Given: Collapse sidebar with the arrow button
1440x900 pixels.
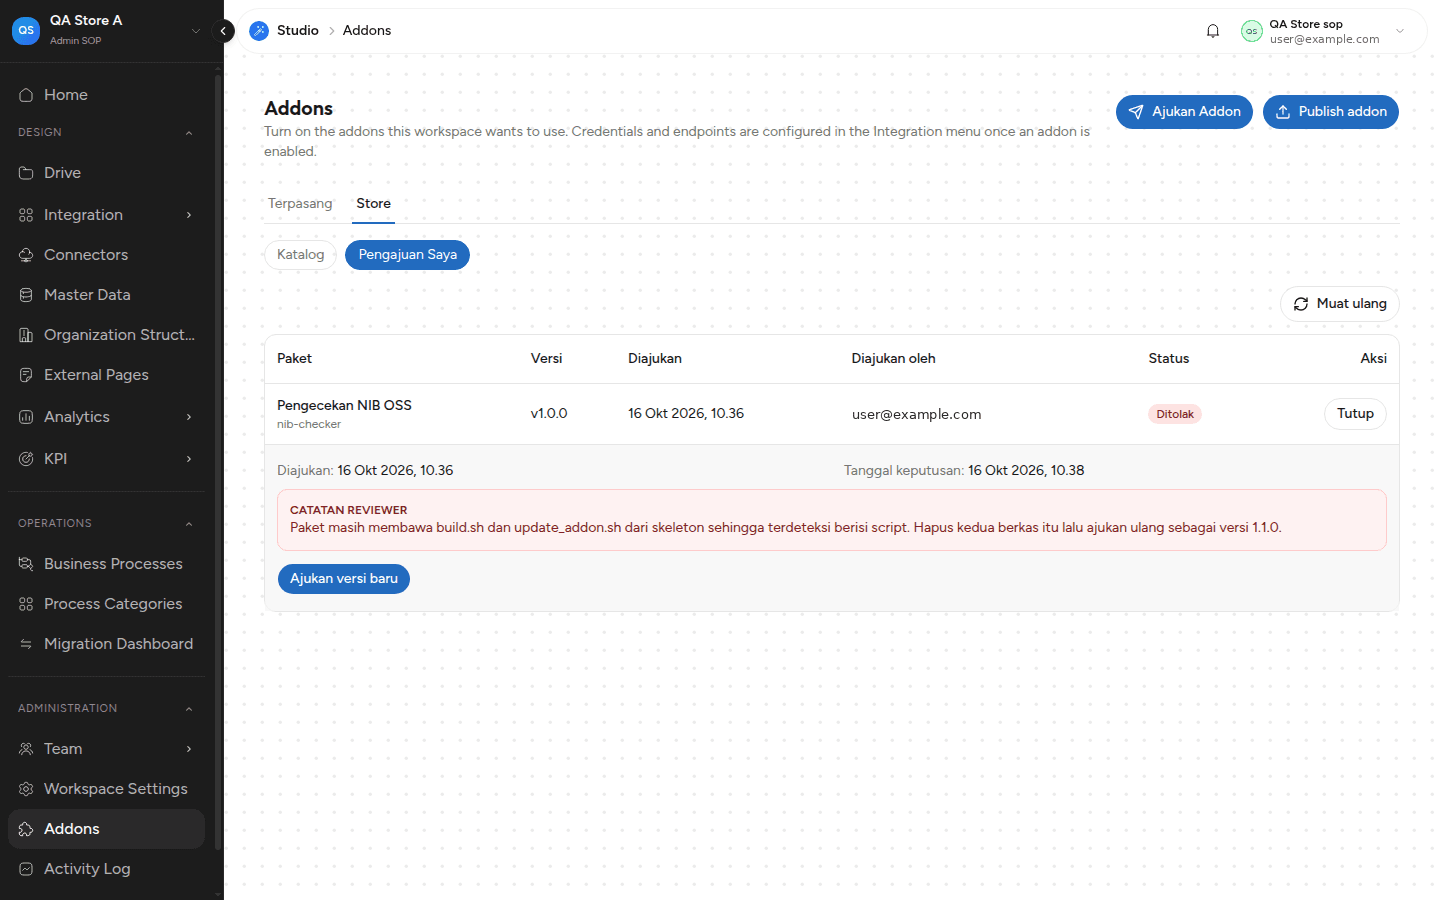Looking at the screenshot, I should (224, 31).
